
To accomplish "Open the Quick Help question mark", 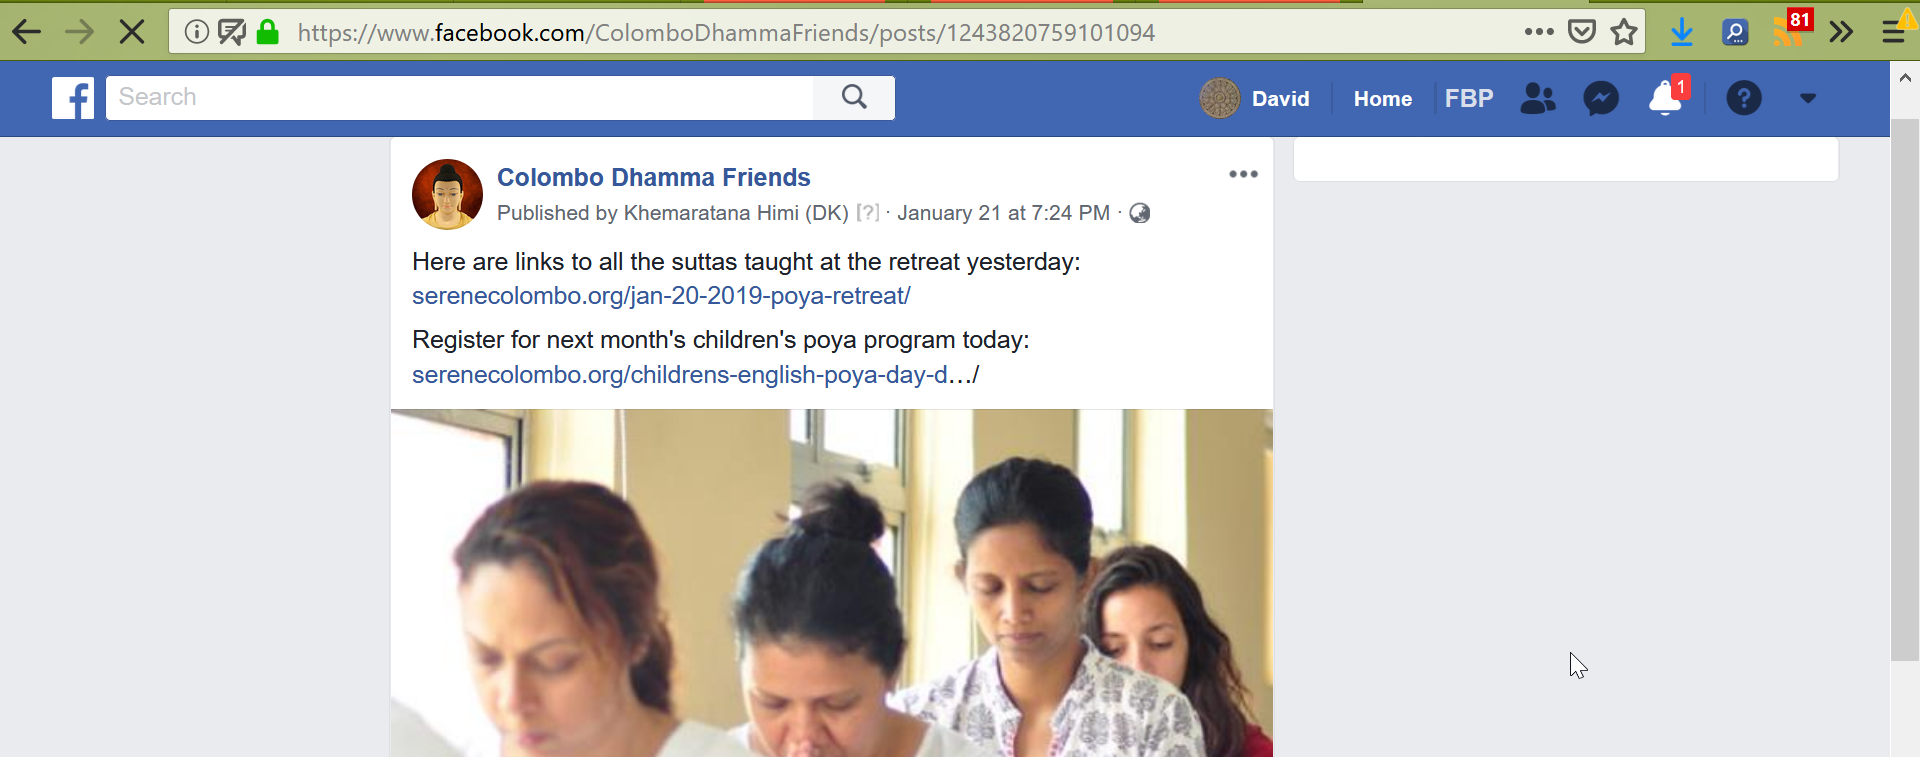I will [1743, 98].
